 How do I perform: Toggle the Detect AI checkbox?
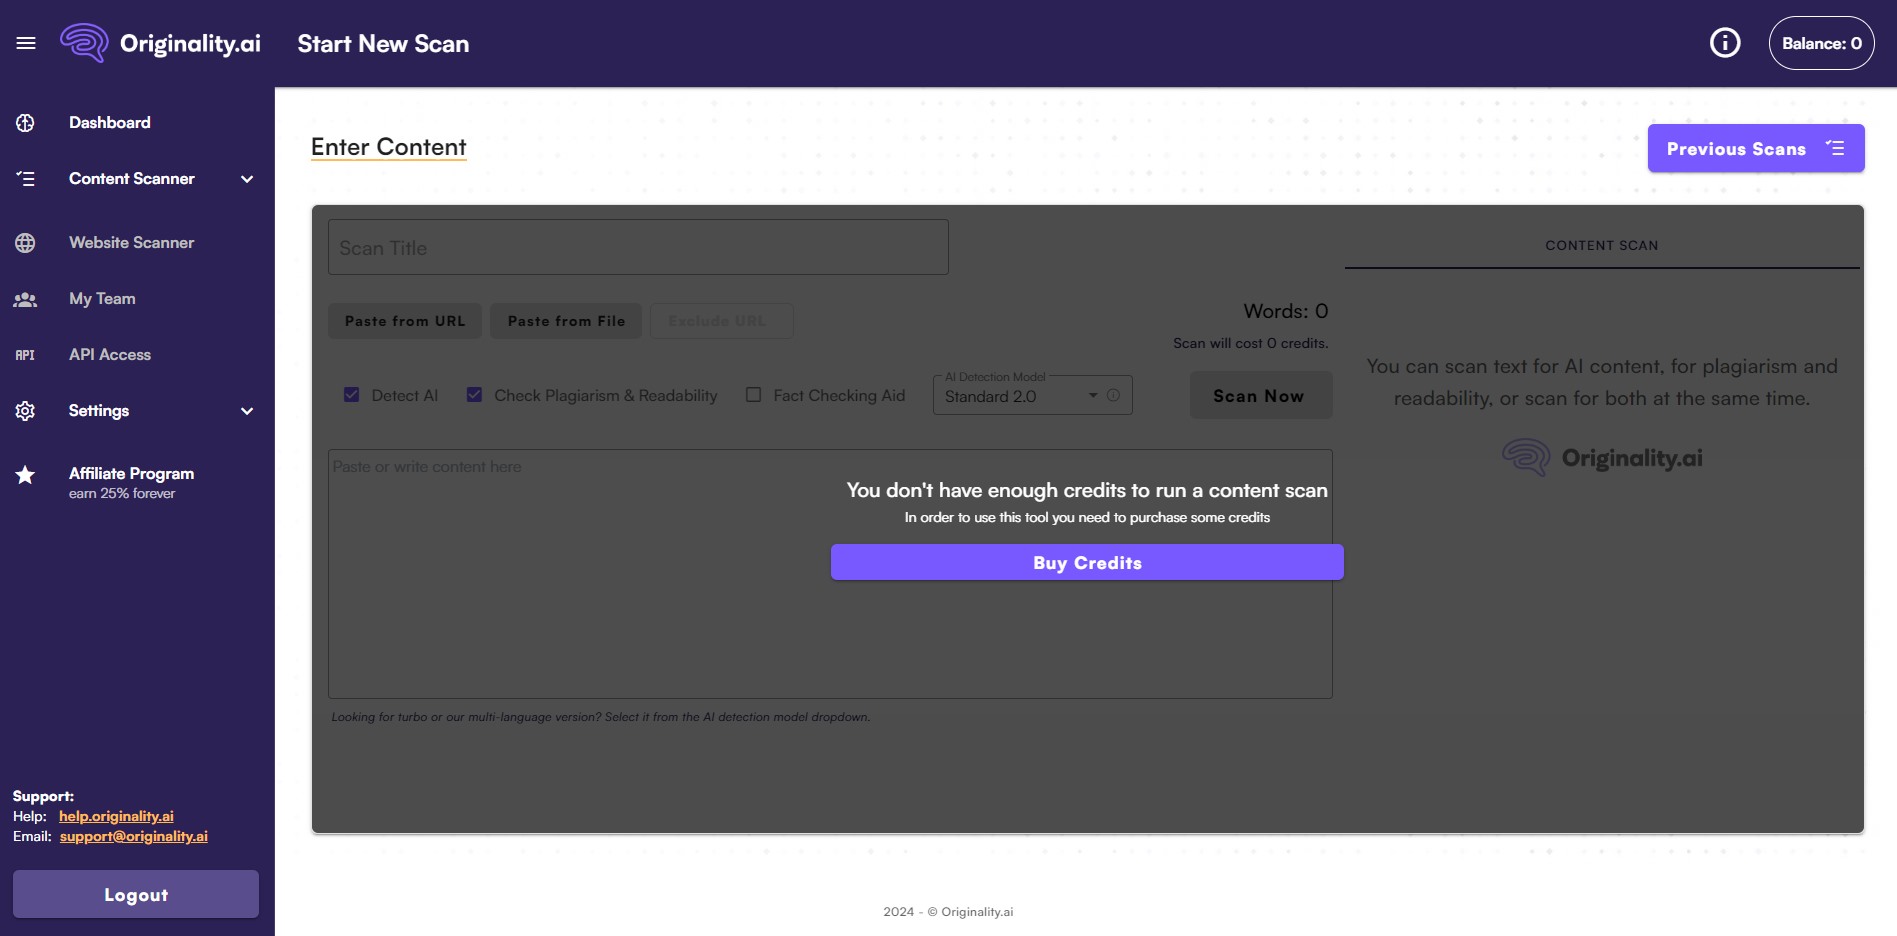[x=351, y=395]
